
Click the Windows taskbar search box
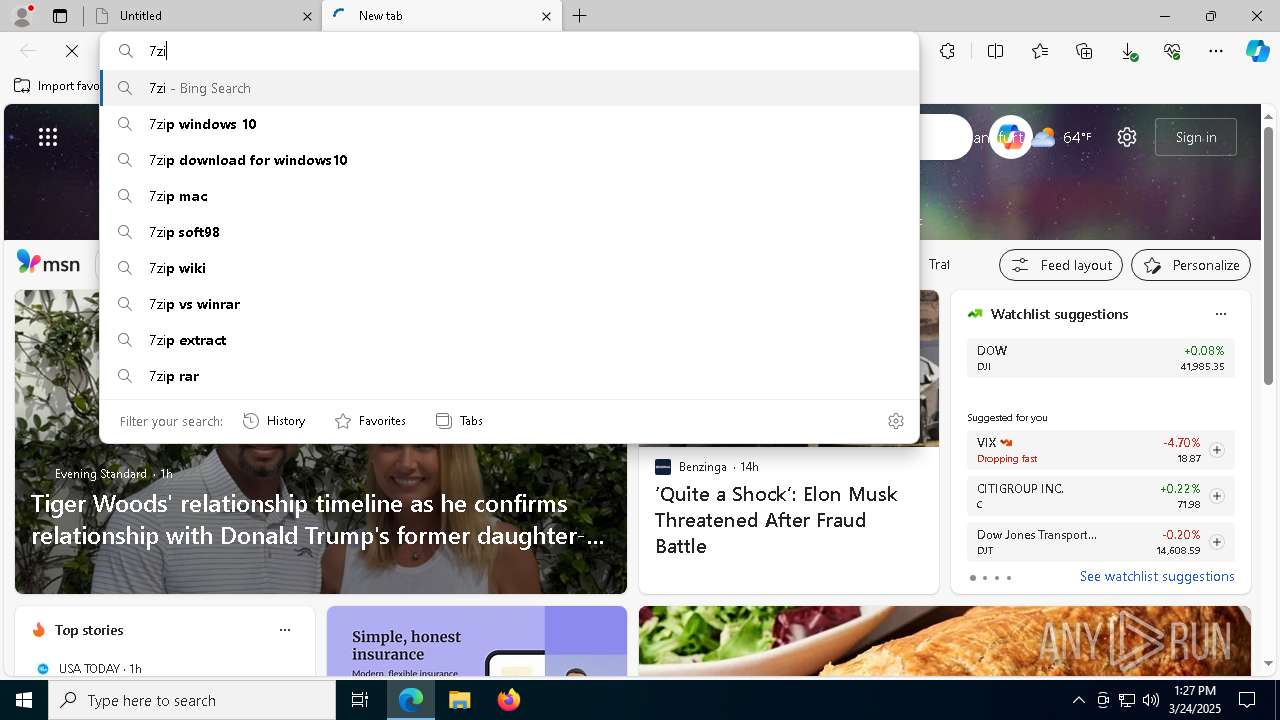pos(192,700)
